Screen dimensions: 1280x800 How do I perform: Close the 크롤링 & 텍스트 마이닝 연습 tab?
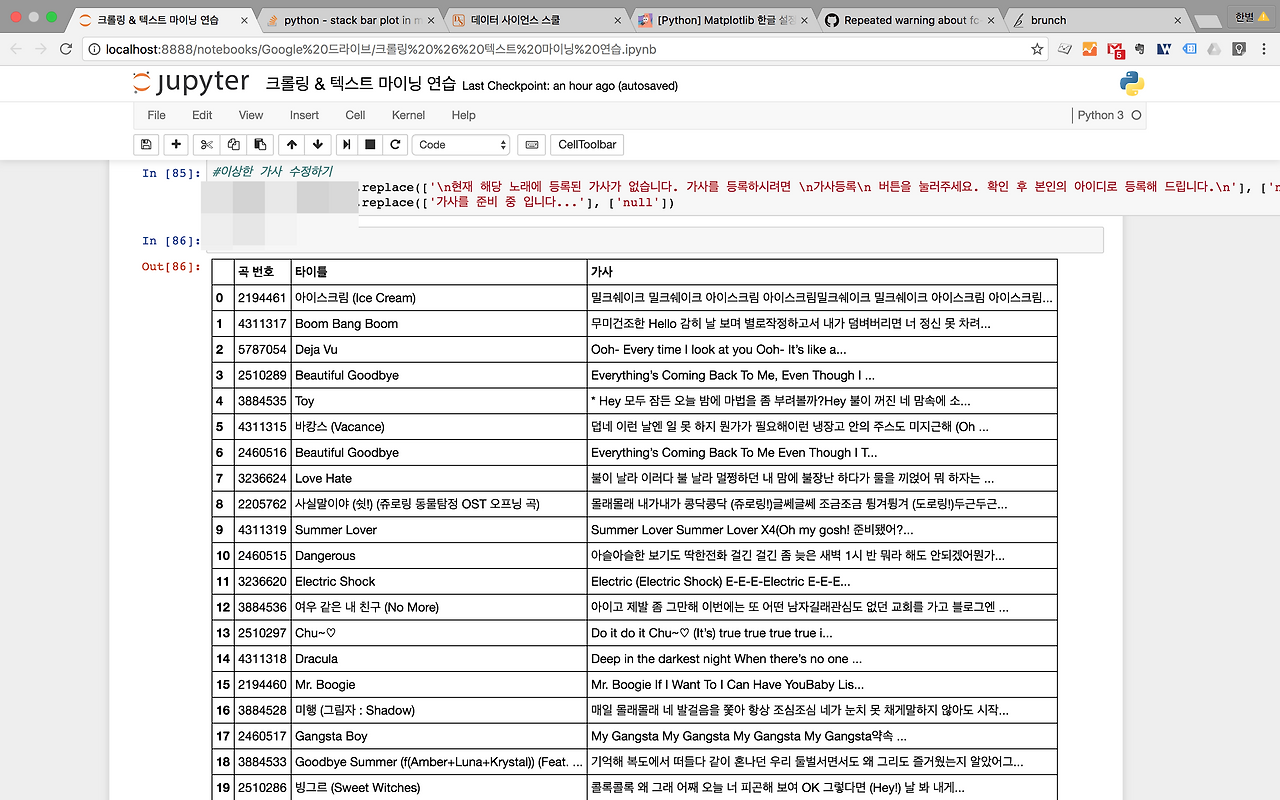point(244,20)
